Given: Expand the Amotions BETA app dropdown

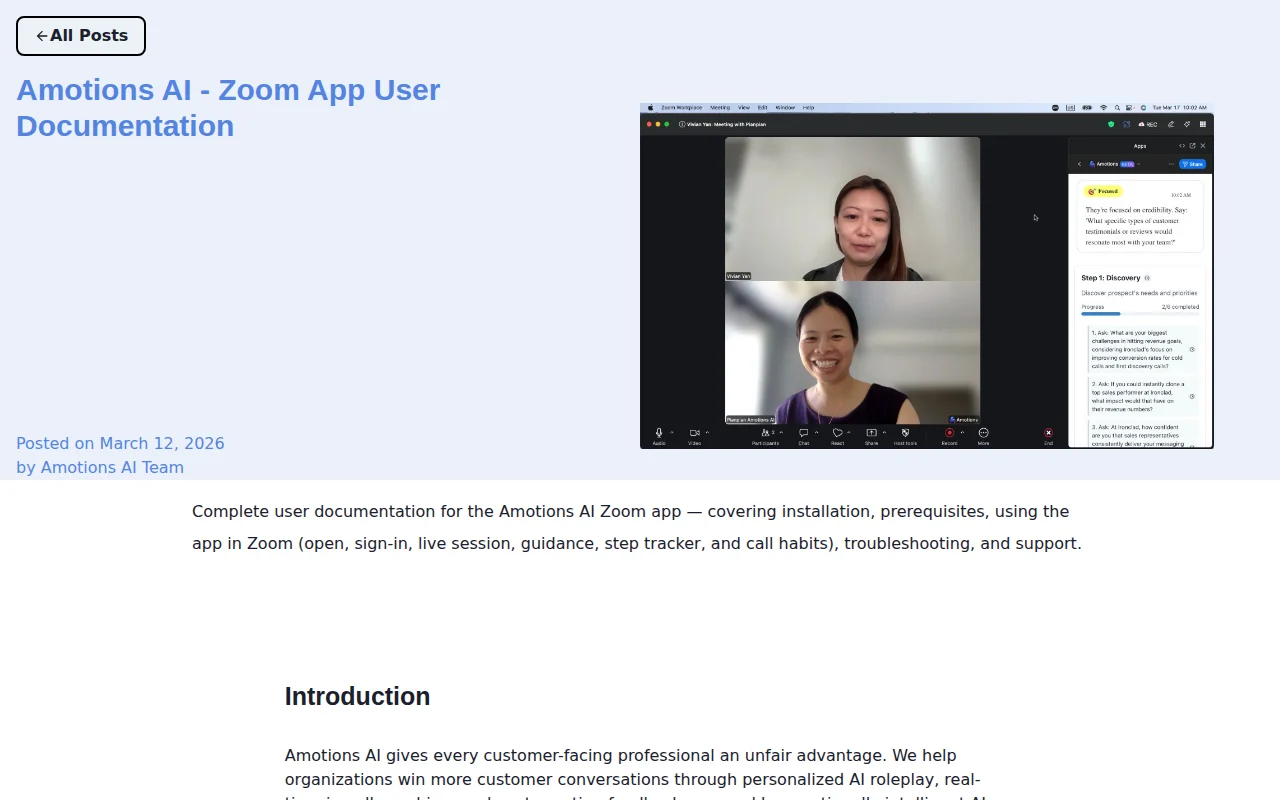Looking at the screenshot, I should (x=1138, y=164).
